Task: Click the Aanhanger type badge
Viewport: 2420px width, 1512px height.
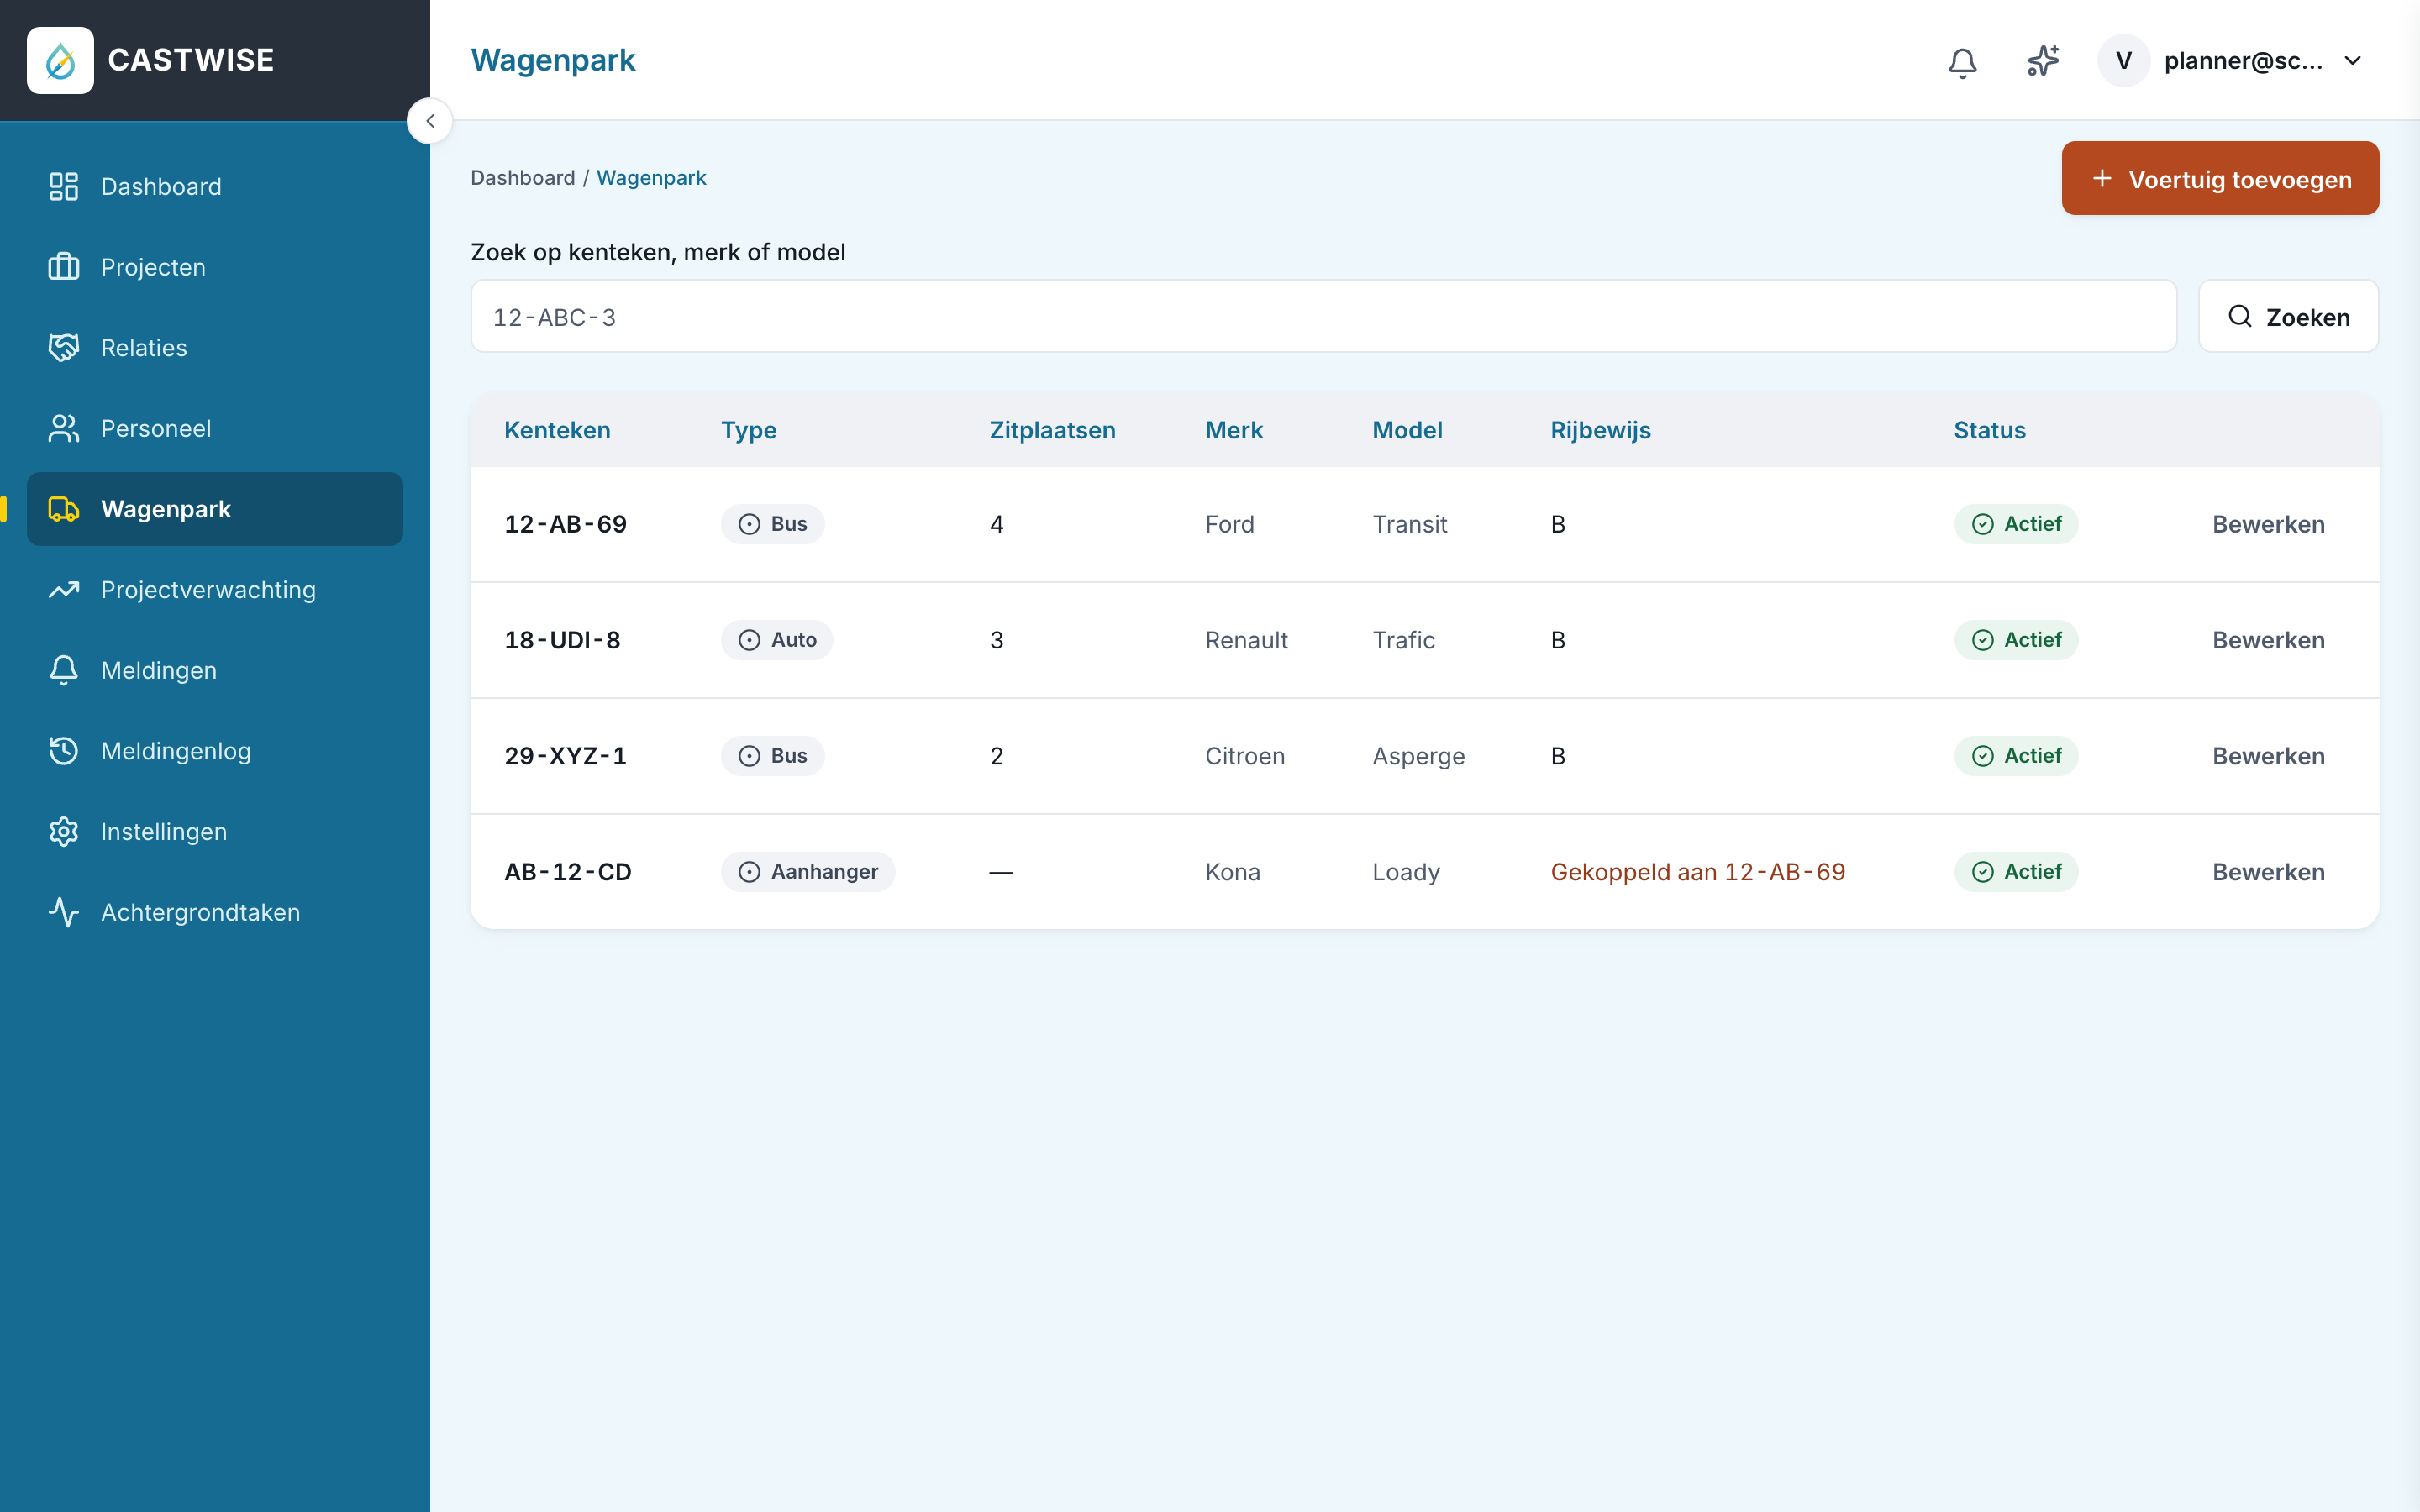Action: click(x=808, y=872)
